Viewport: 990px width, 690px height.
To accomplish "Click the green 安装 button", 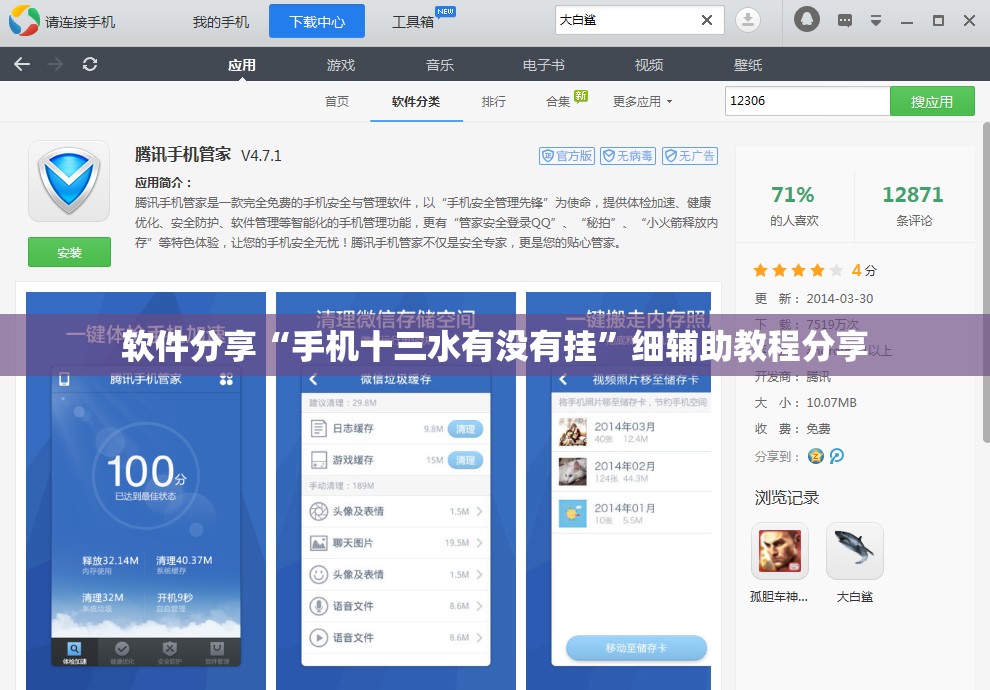I will (x=69, y=252).
